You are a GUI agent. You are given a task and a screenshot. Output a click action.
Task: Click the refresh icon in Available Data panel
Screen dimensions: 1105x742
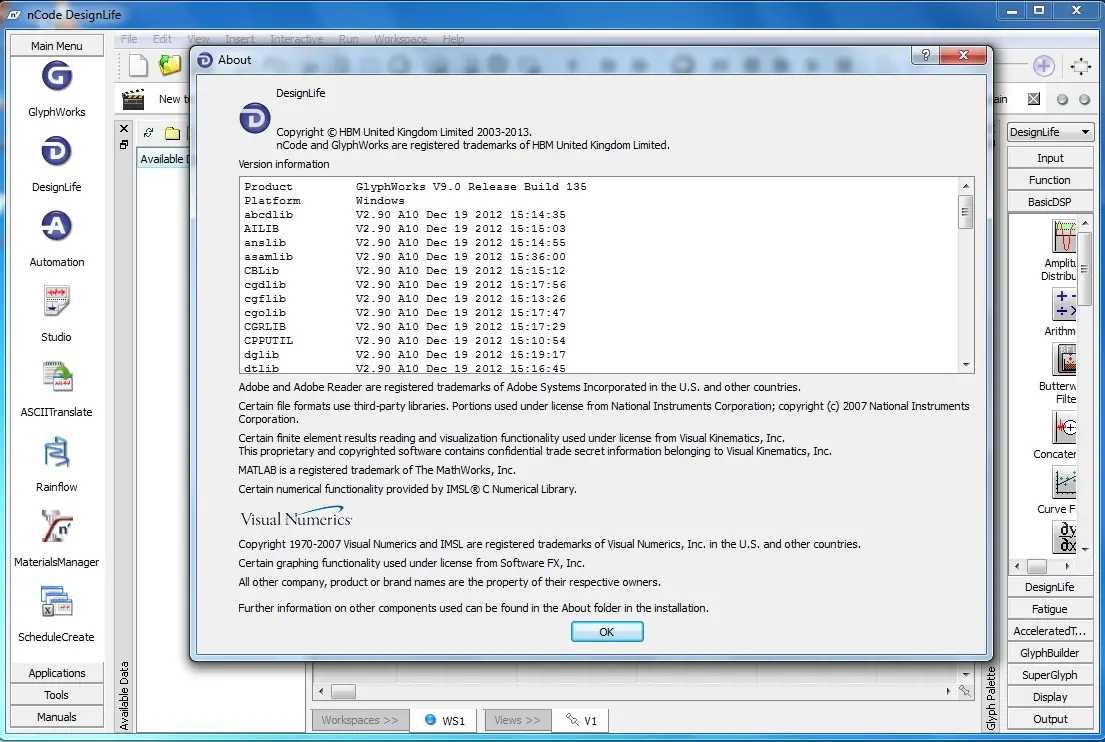(148, 132)
